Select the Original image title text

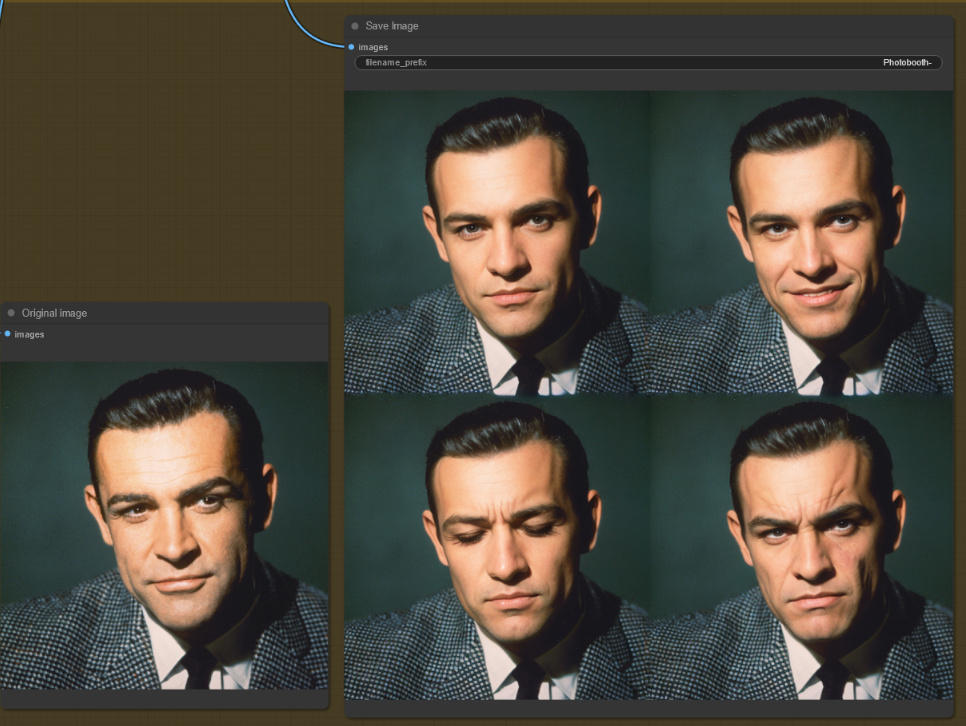click(56, 313)
